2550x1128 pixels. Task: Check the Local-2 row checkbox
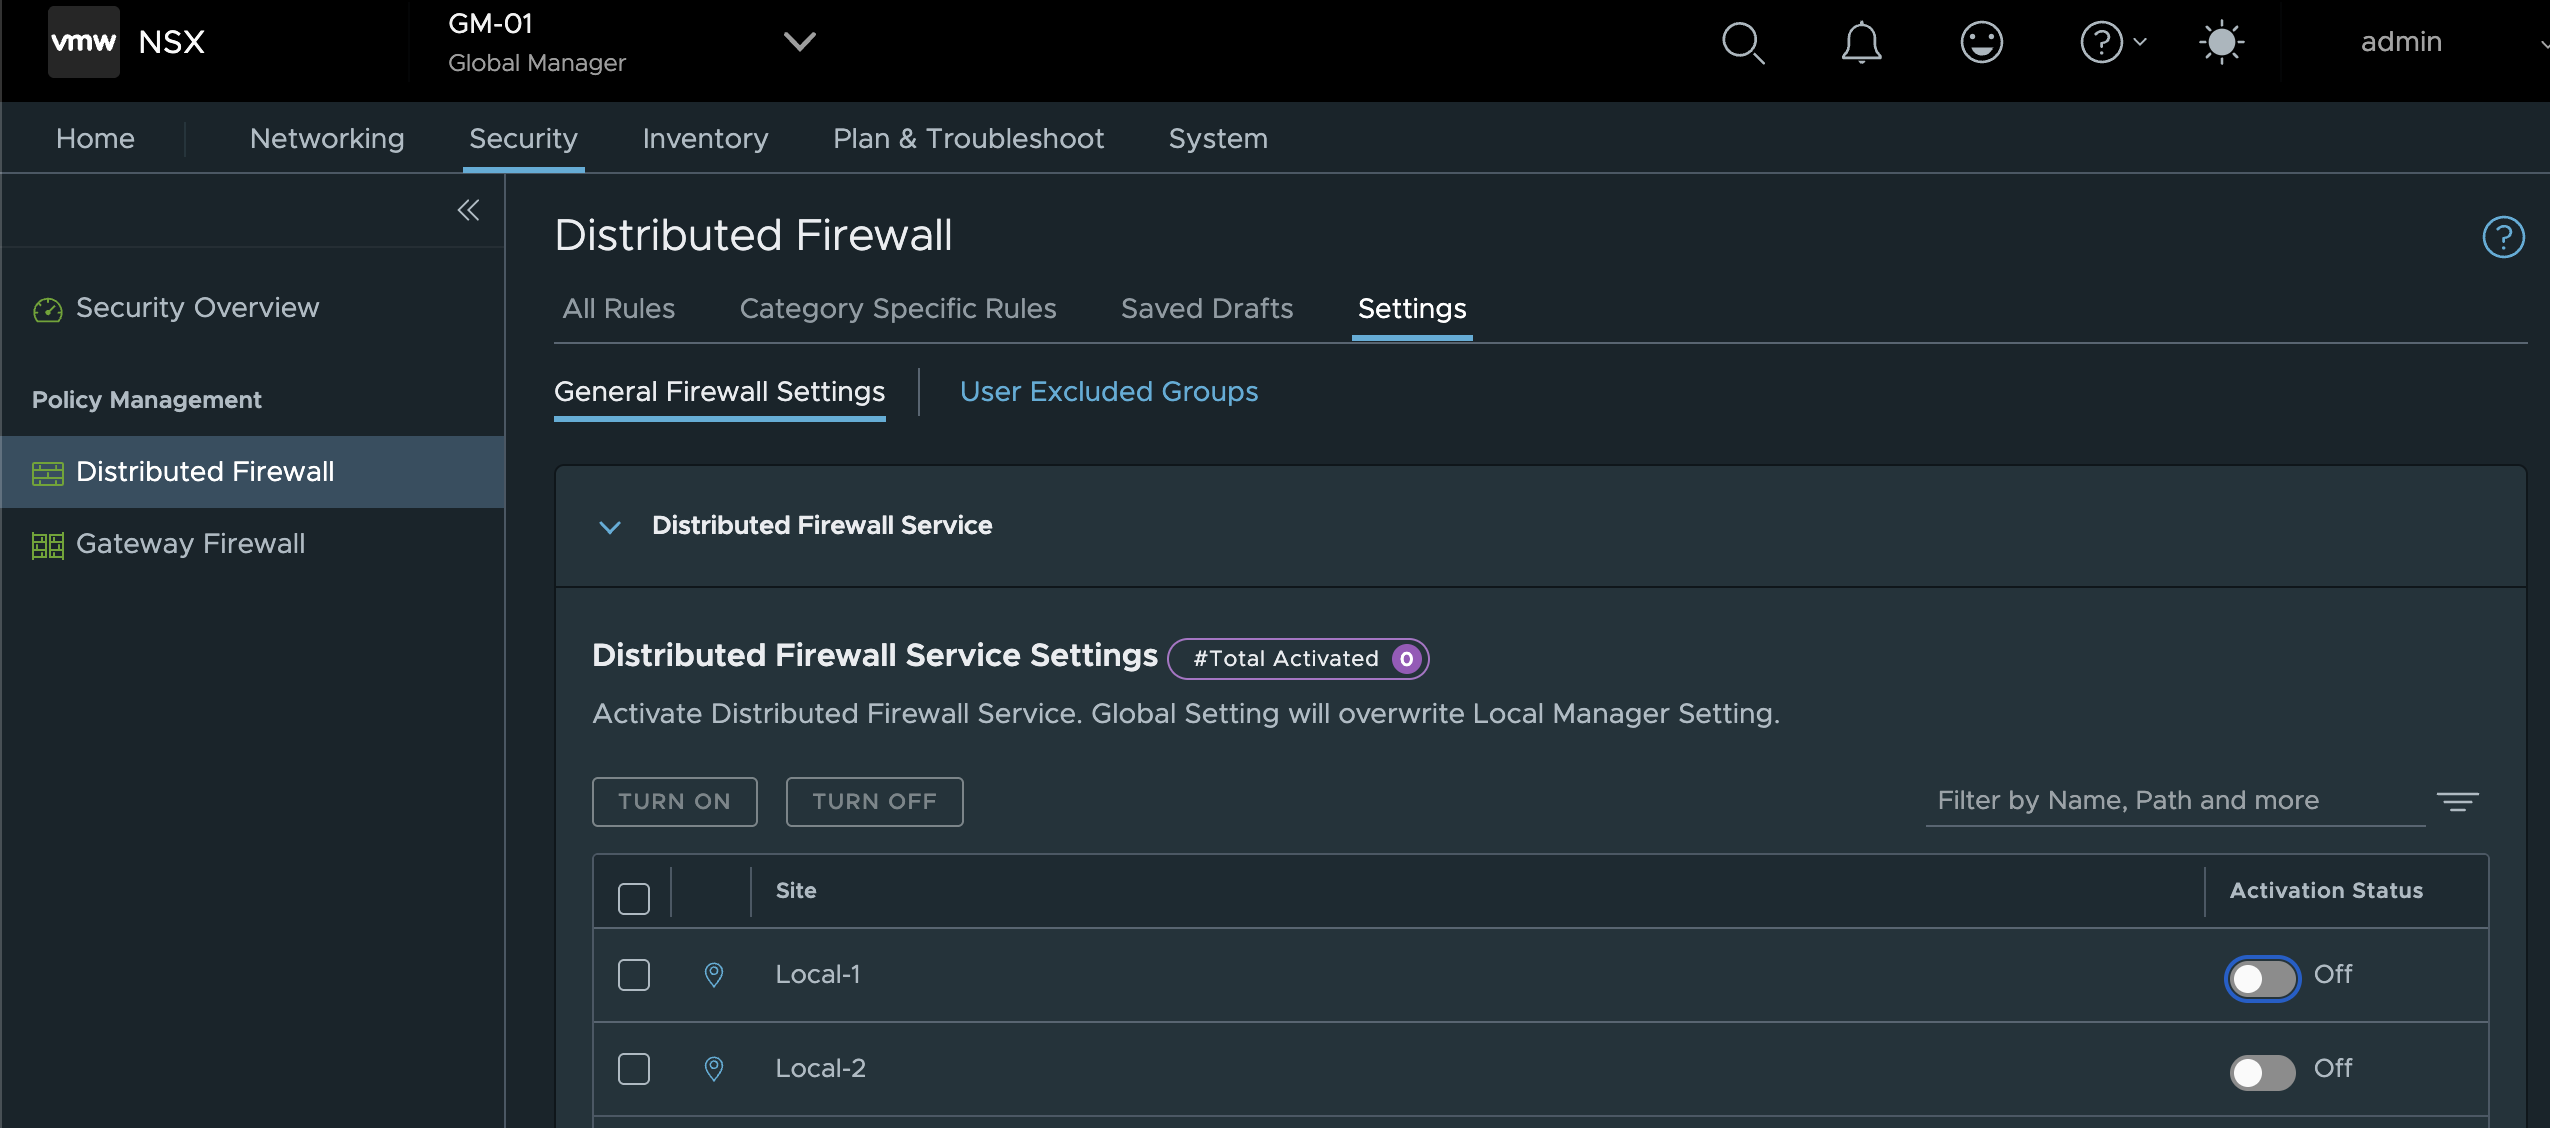(634, 1069)
